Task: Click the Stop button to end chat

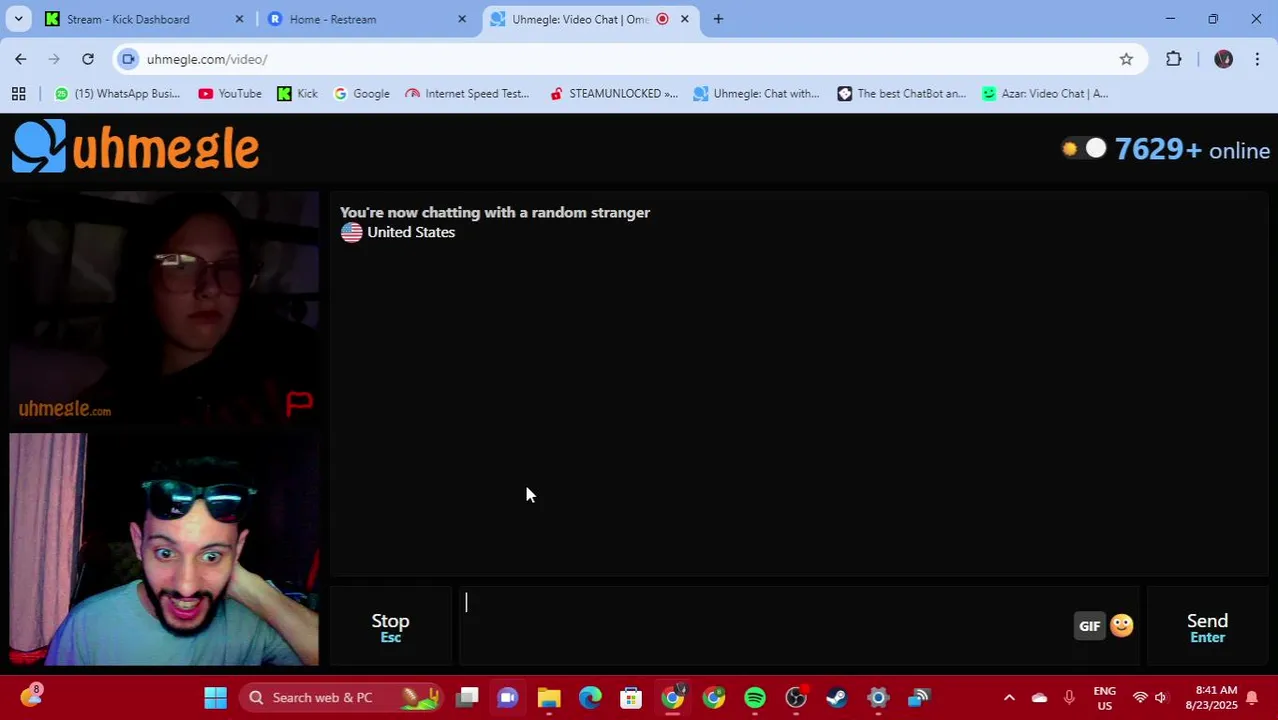Action: pos(390,627)
